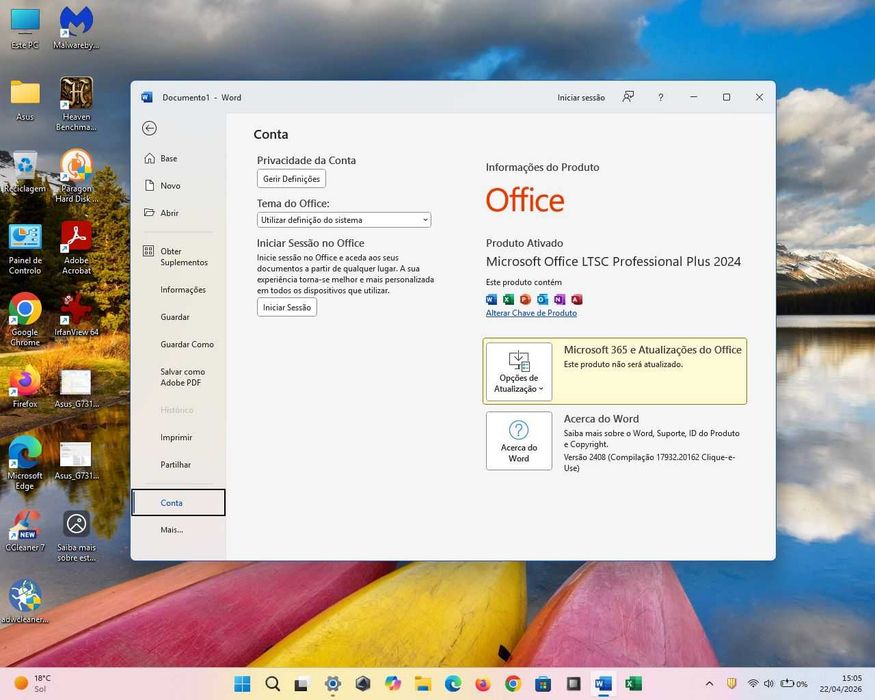
Task: Select the Adobe Acrobat desktop shortcut
Action: (76, 248)
